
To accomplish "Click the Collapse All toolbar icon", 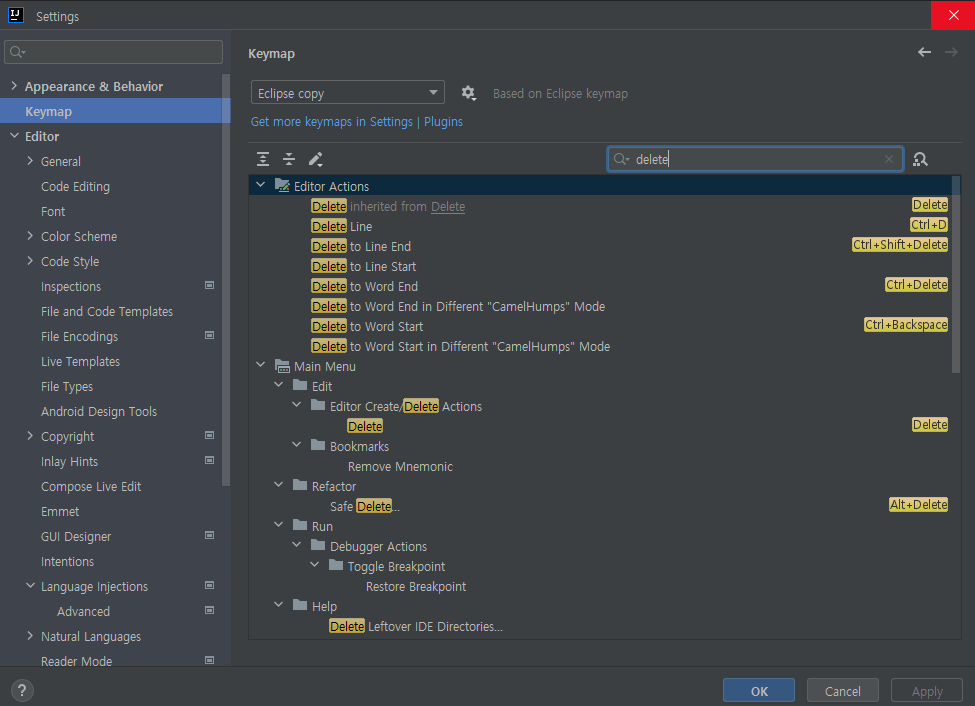I will pos(289,159).
